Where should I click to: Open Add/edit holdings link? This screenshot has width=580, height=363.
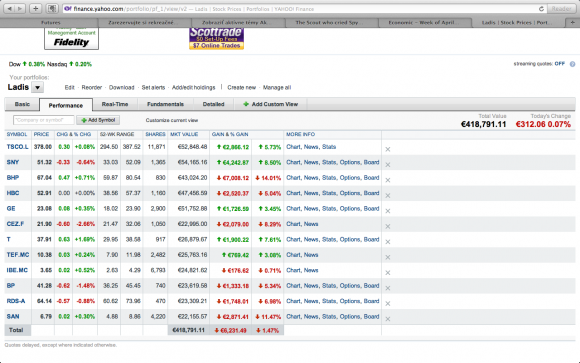[x=193, y=88]
